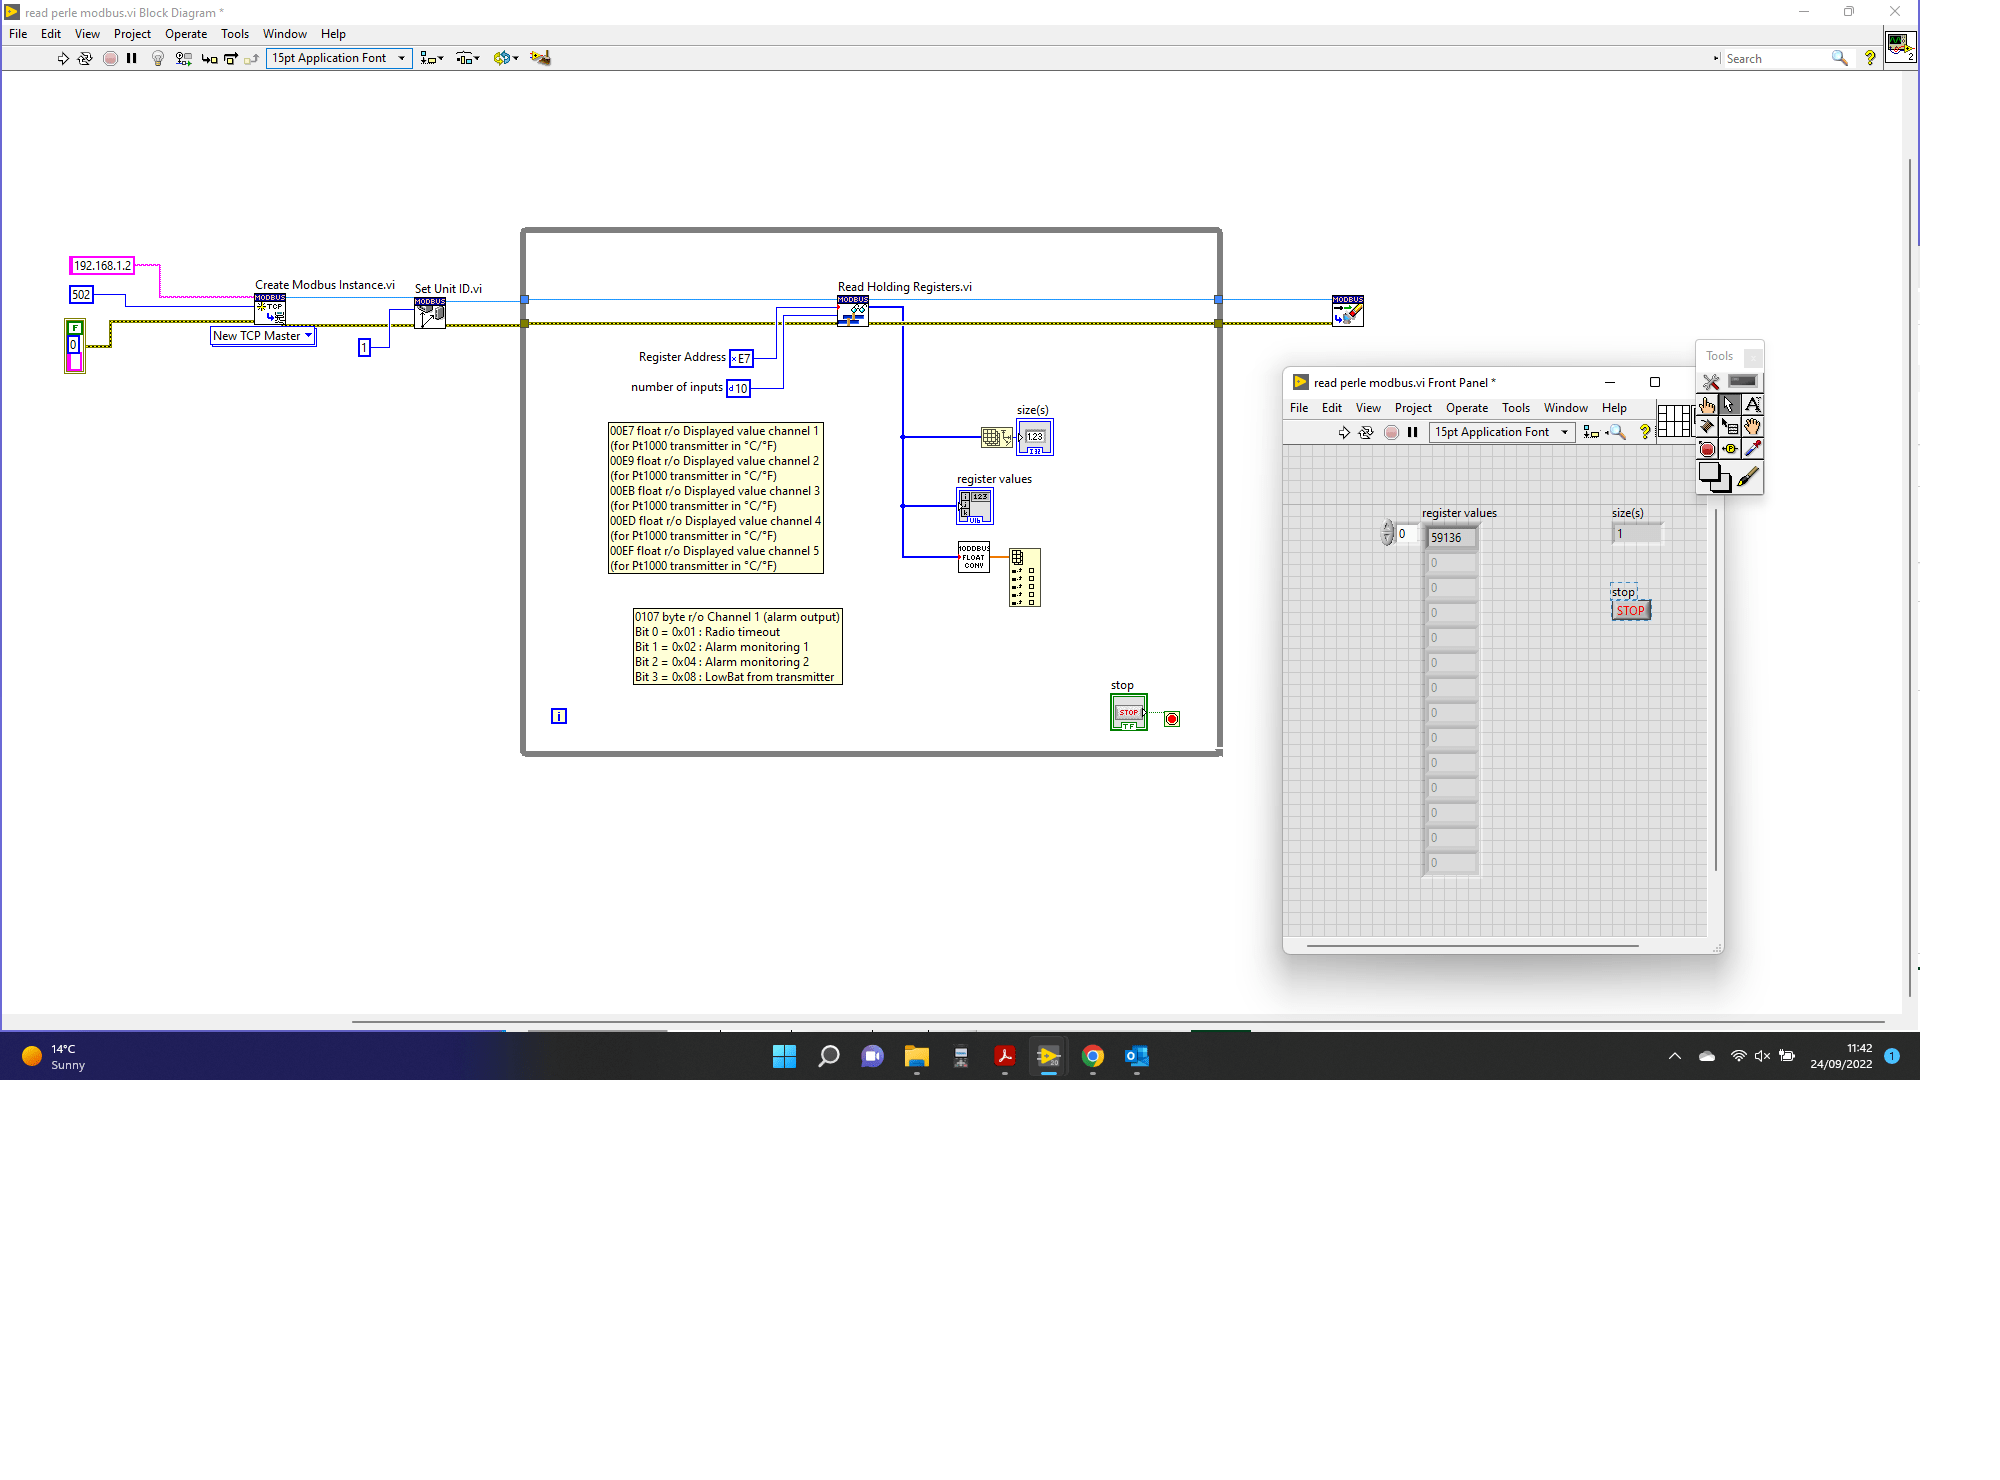Open File Explorer from taskbar
2000x1480 pixels.
coord(917,1057)
